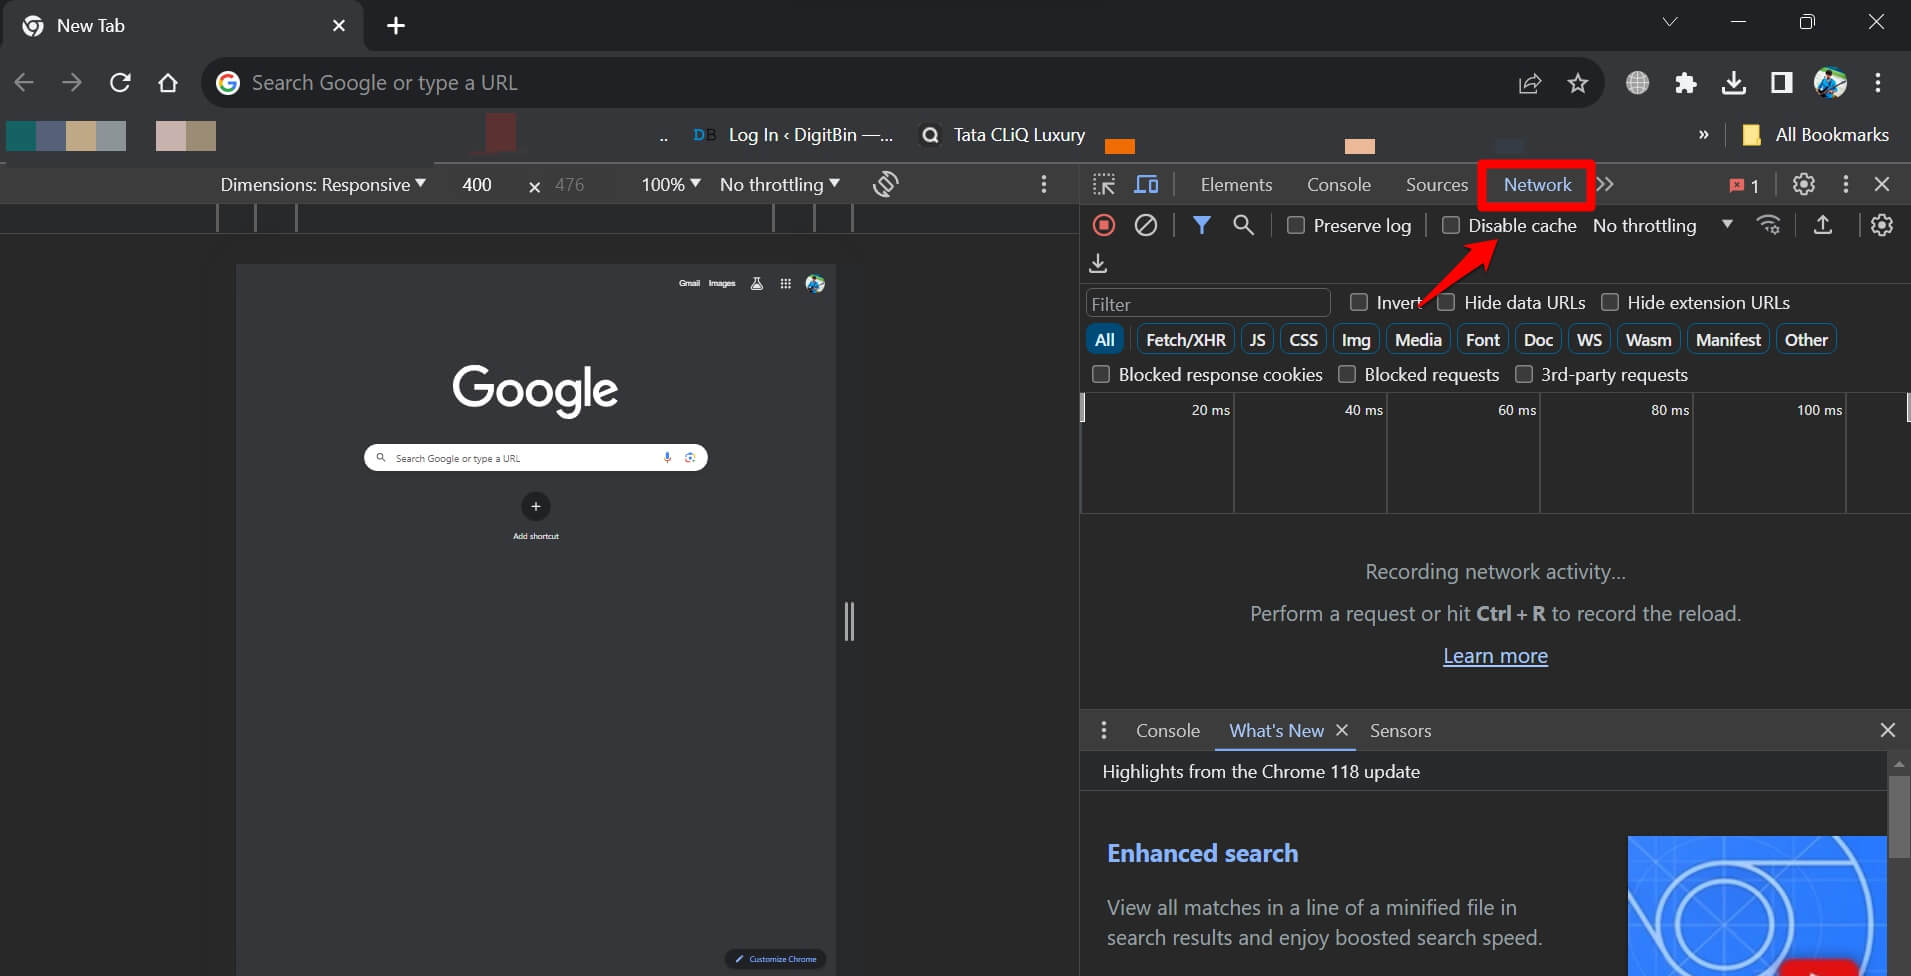Export HAR using the upload icon
The height and width of the screenshot is (976, 1911).
(1824, 225)
